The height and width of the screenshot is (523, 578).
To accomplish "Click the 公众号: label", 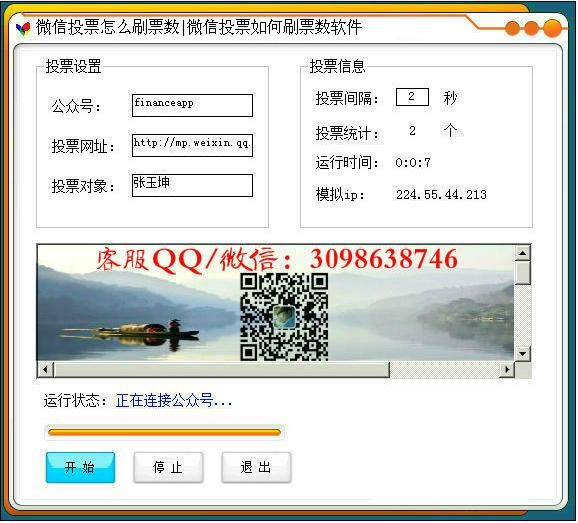I will 76,107.
